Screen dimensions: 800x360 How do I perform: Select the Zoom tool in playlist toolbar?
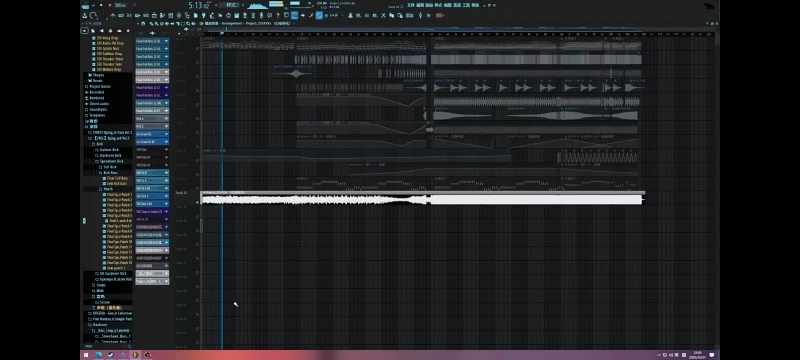(x=188, y=23)
